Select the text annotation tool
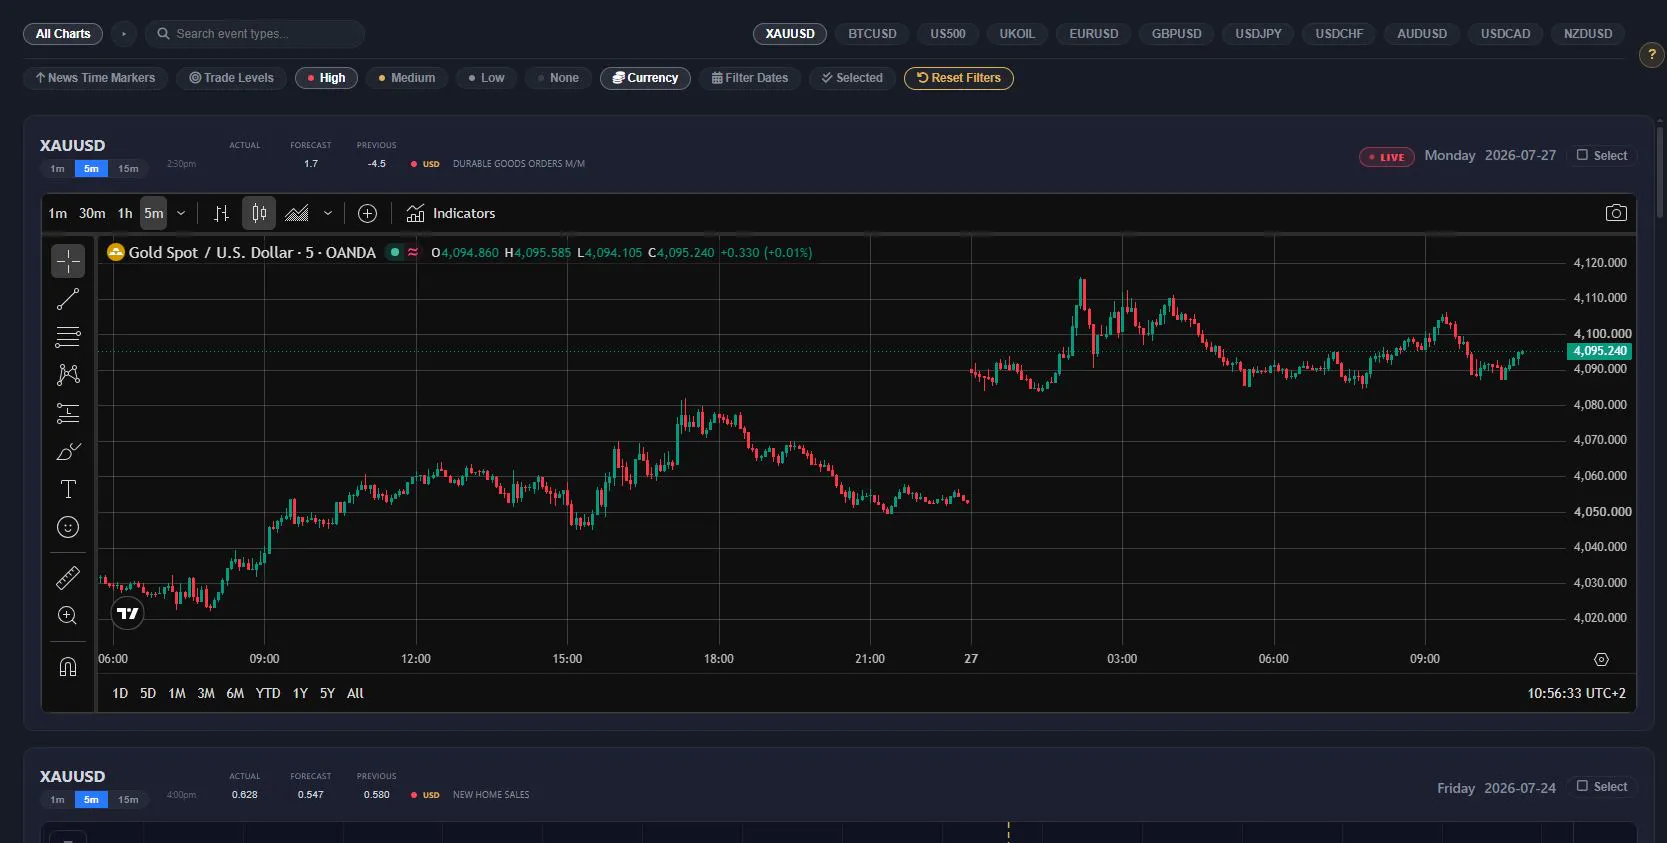Image resolution: width=1667 pixels, height=843 pixels. click(68, 489)
